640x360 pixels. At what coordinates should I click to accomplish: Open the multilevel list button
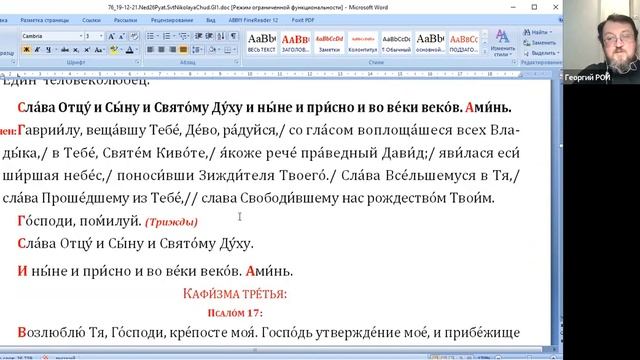tap(184, 36)
